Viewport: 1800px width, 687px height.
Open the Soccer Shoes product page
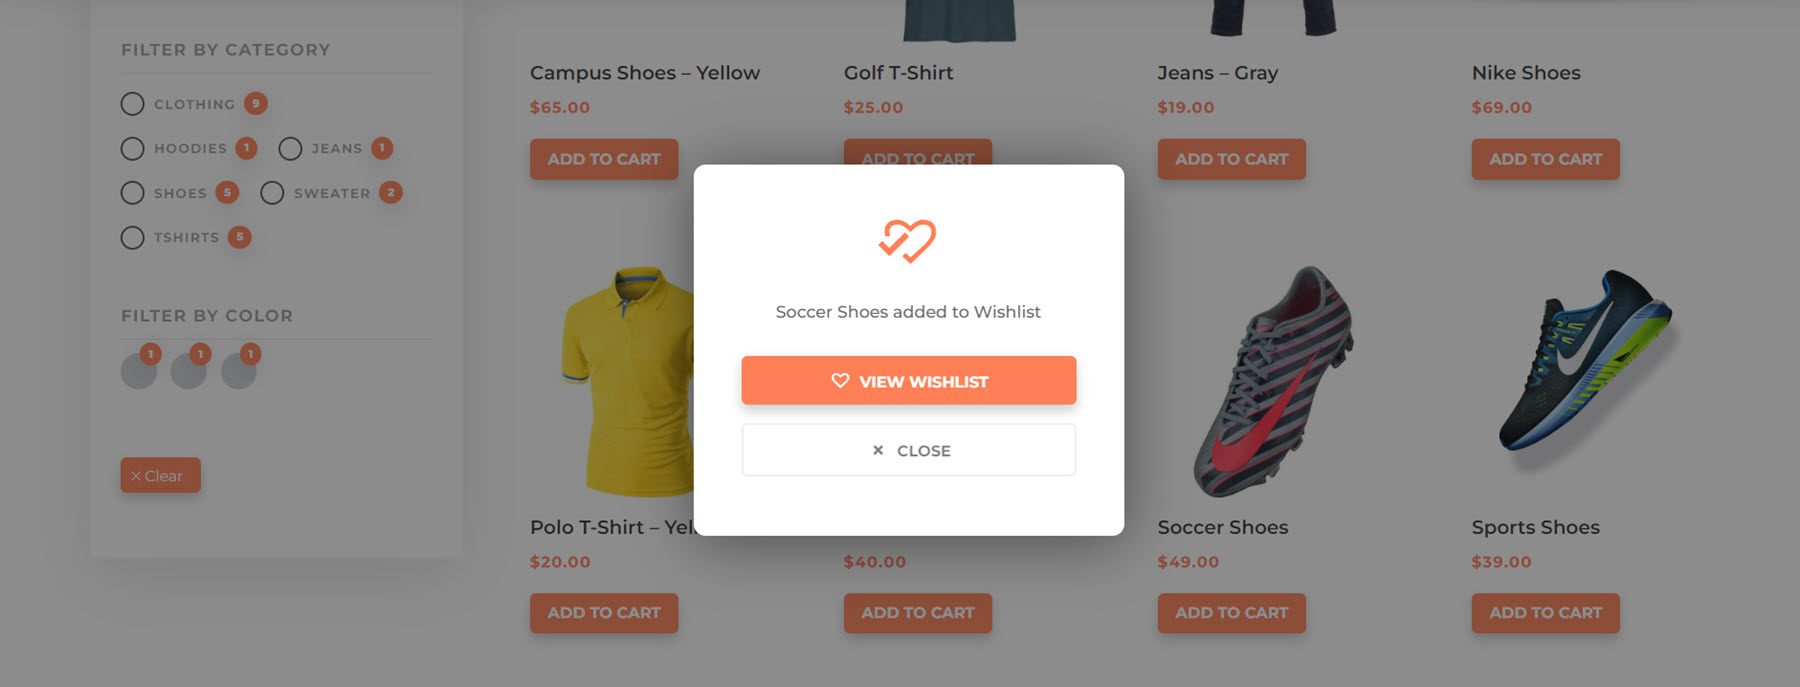tap(1222, 527)
